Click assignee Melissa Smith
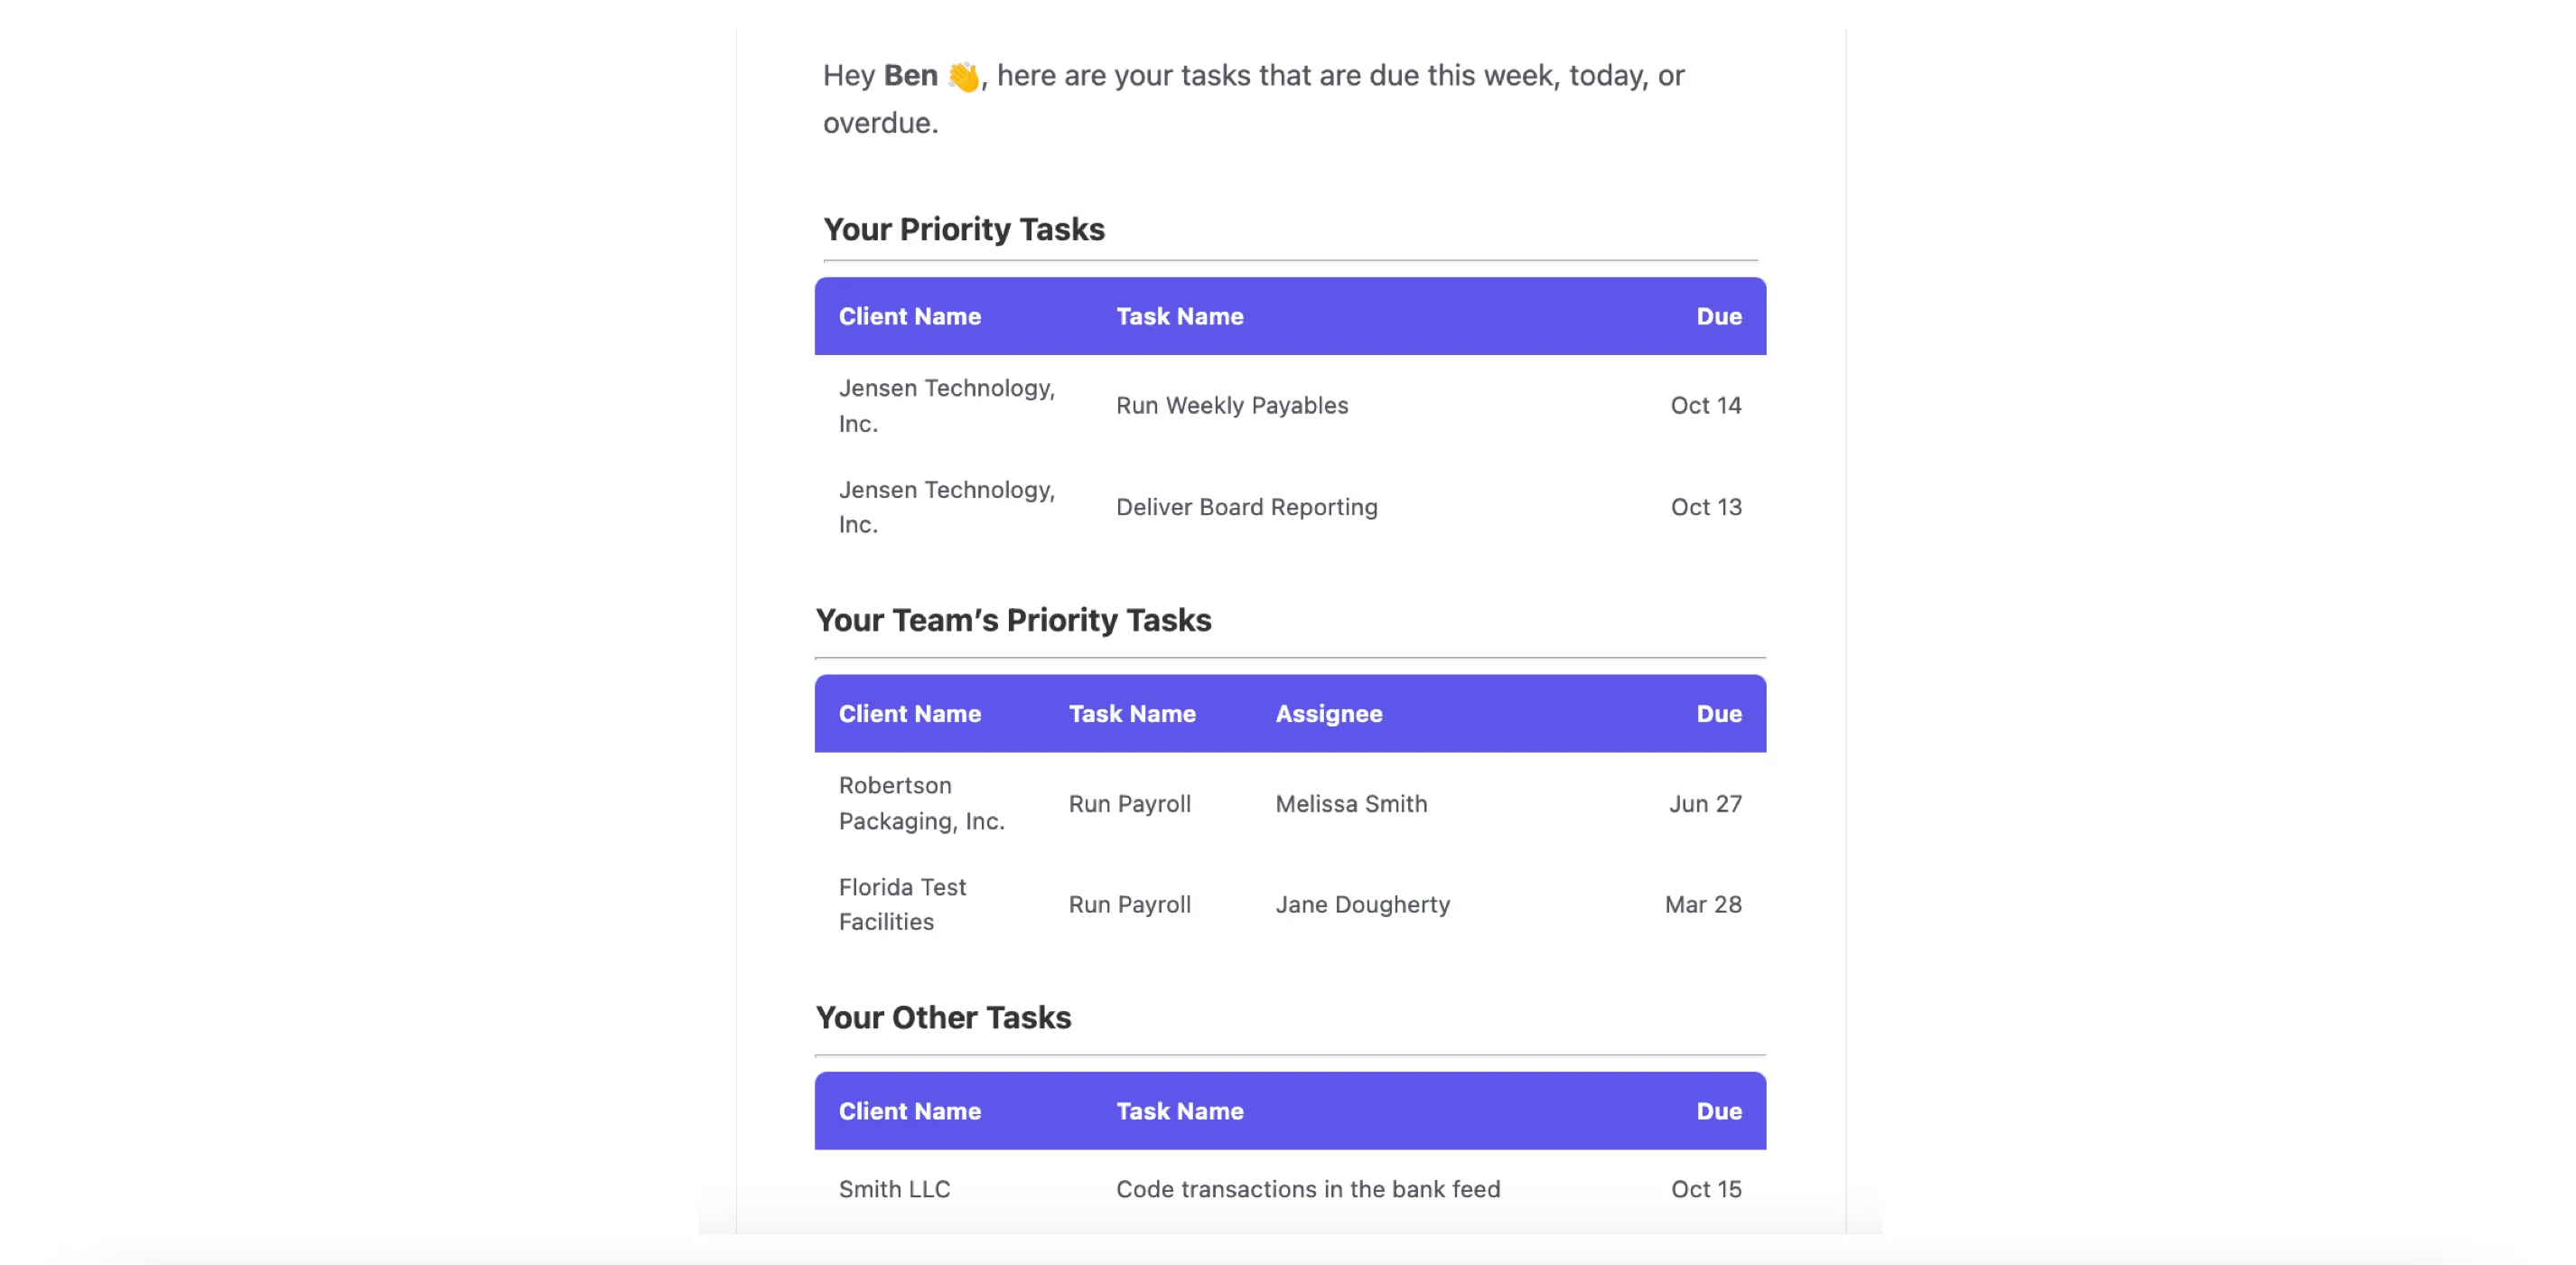 [1351, 803]
